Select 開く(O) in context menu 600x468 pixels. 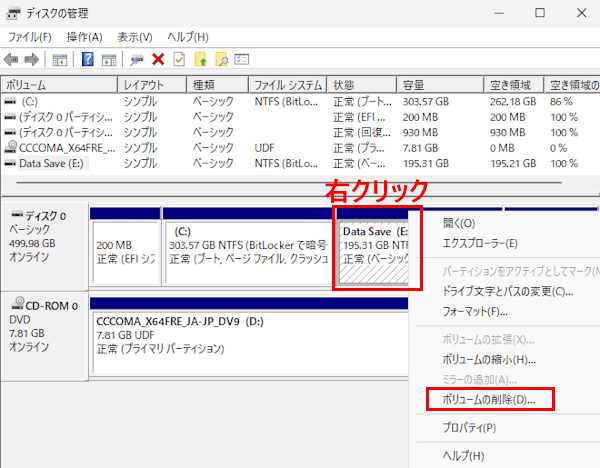click(459, 223)
